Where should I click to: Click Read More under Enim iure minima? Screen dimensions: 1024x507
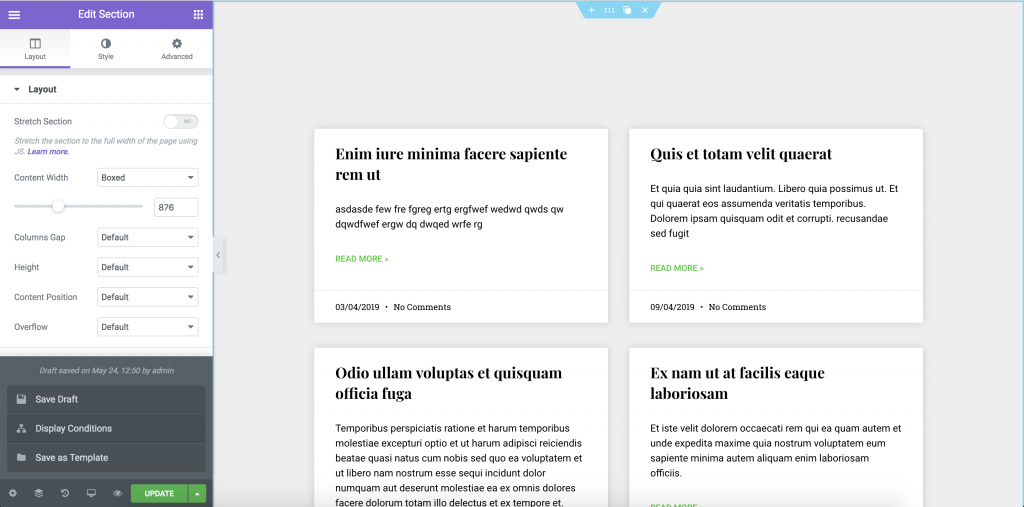click(x=362, y=259)
